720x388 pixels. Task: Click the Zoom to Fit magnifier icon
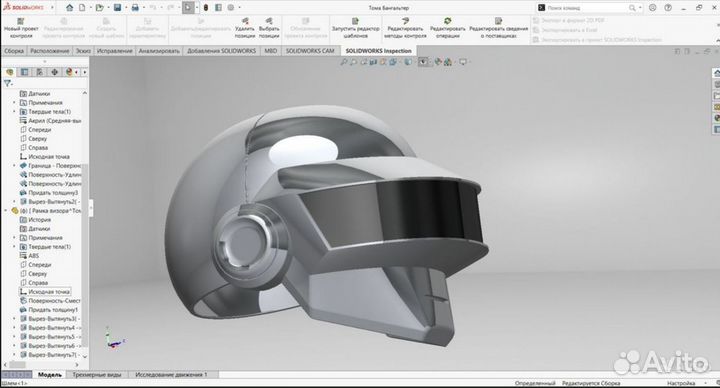[343, 62]
